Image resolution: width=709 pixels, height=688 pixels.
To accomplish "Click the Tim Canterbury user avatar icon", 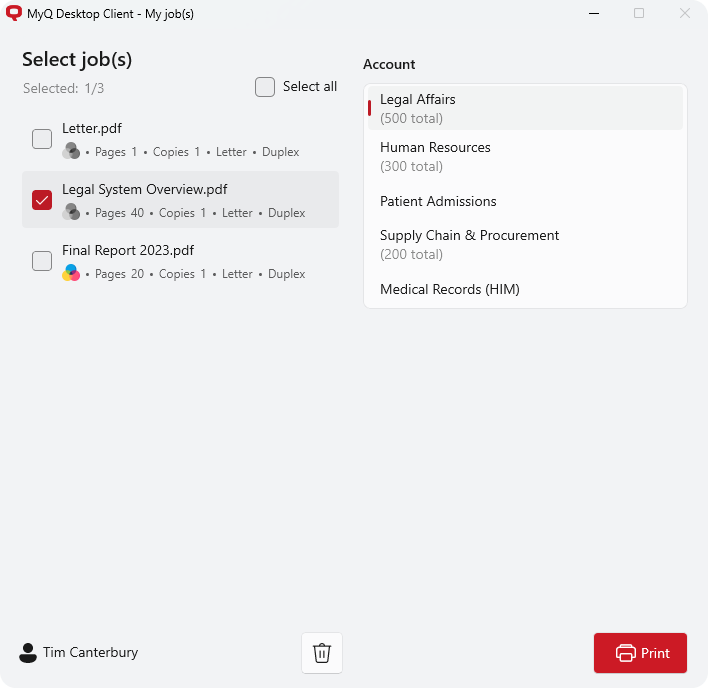I will [28, 653].
